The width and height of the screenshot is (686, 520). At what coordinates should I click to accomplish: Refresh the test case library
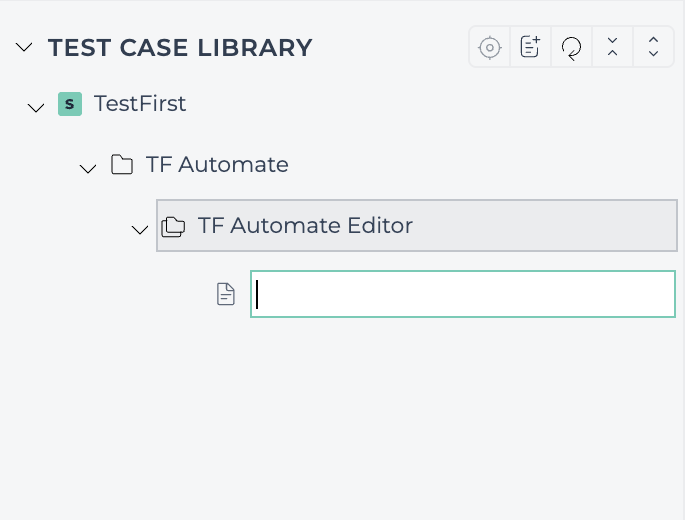pos(571,48)
